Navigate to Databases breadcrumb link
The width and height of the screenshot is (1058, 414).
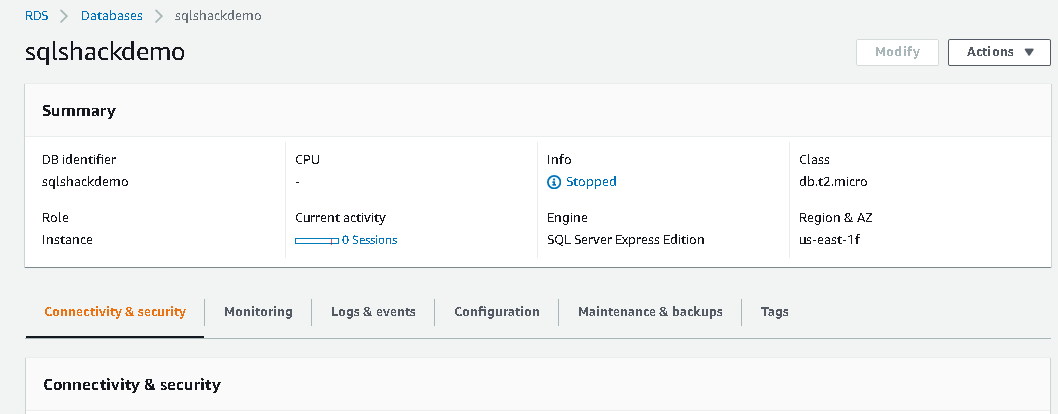(x=111, y=16)
